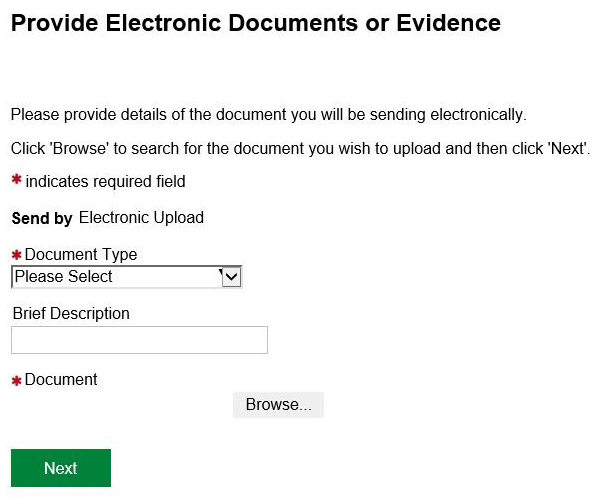This screenshot has width=610, height=498.
Task: Click the Document upload label
Action: point(61,380)
